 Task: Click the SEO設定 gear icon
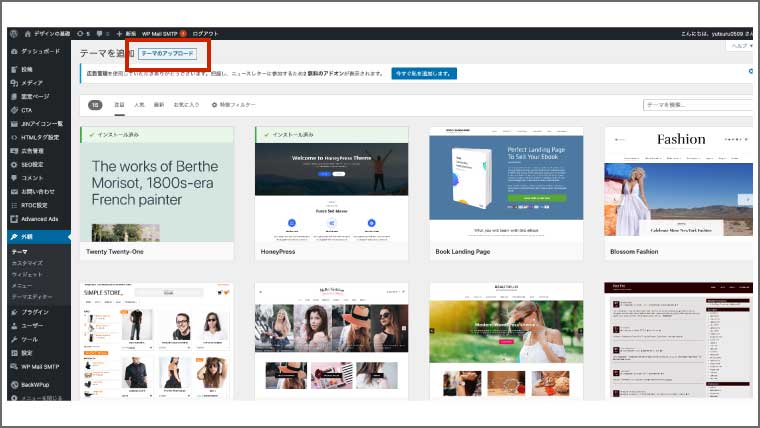[x=14, y=164]
